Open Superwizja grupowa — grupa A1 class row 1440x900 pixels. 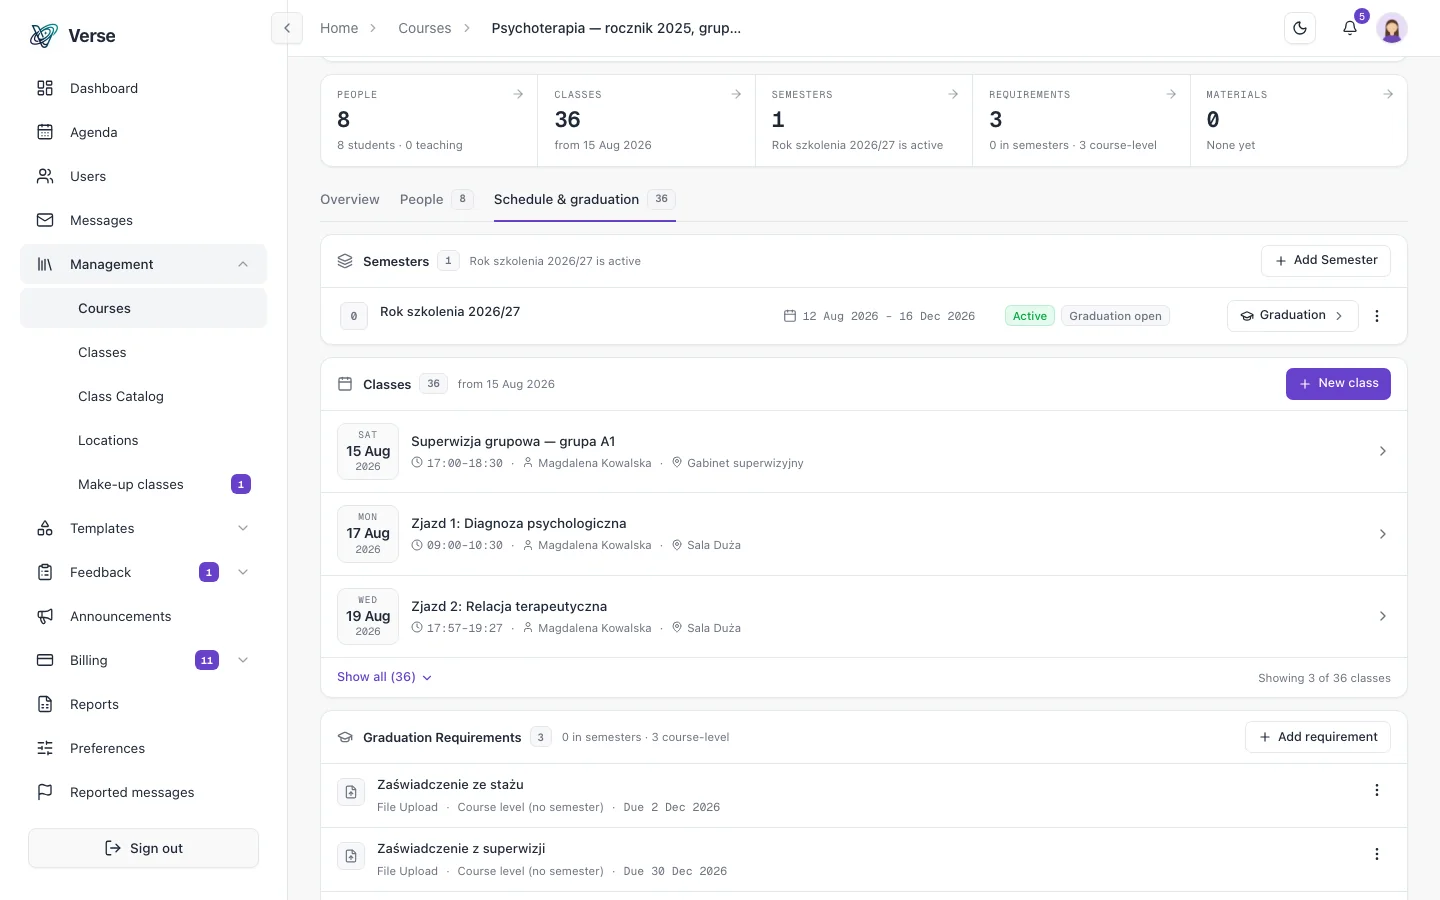[864, 451]
